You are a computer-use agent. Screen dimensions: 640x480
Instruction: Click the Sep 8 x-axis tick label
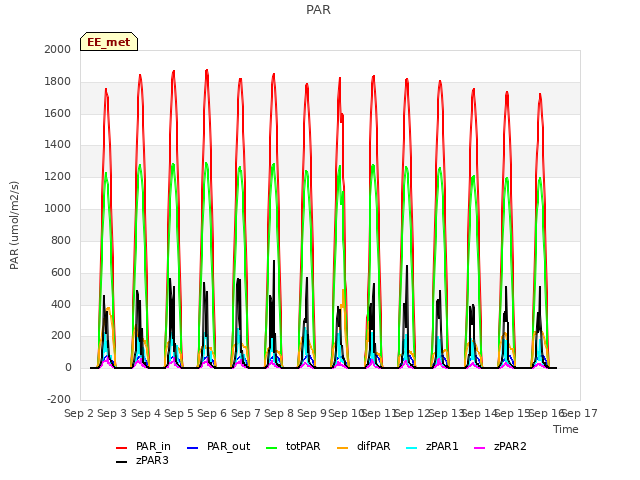tap(279, 413)
